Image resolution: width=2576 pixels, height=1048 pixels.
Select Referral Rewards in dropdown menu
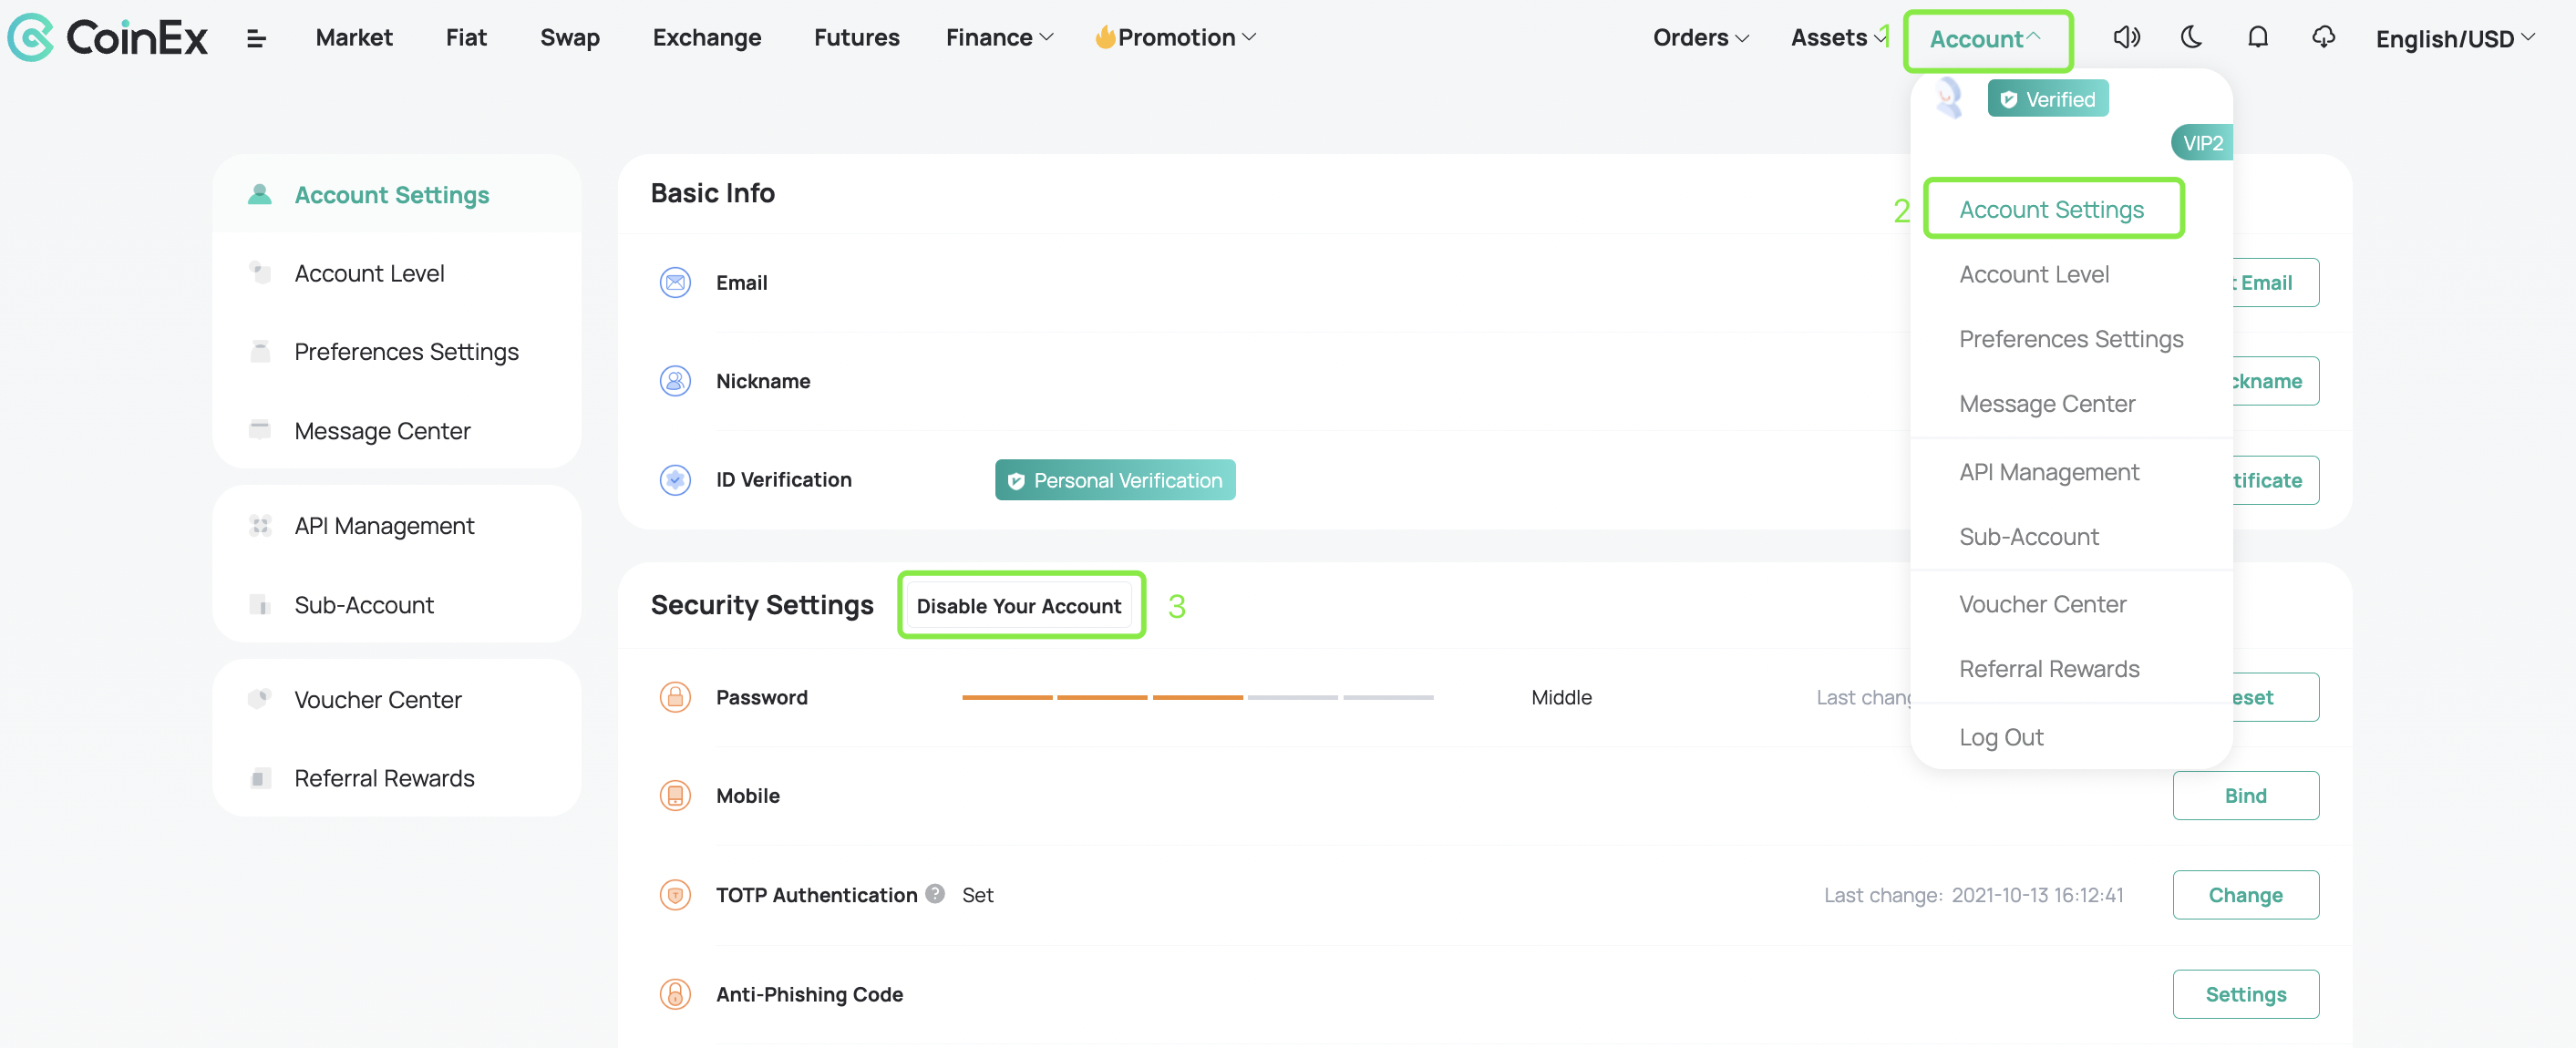pos(2049,669)
